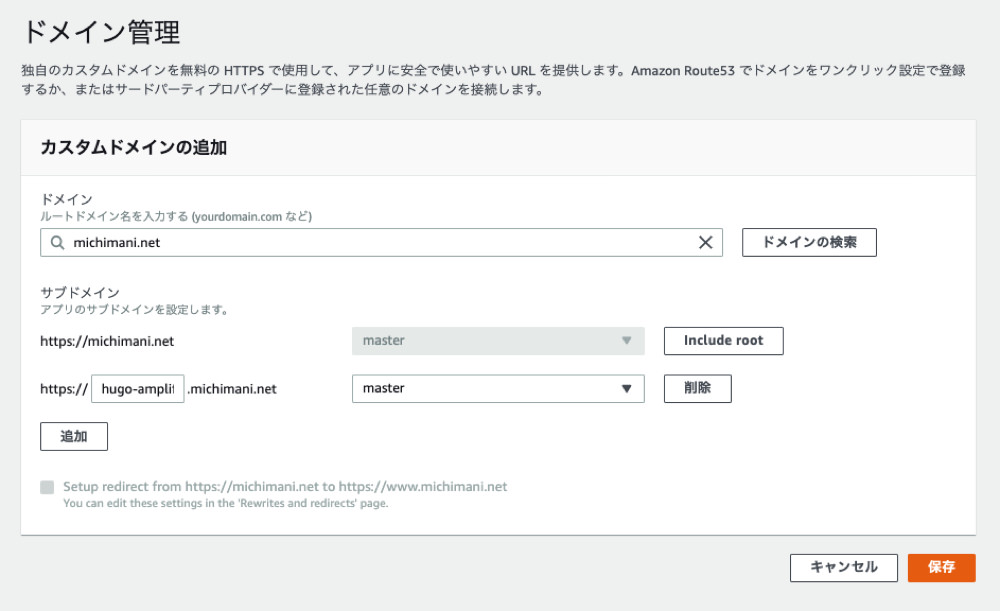Click the grayed master dropdown beside the root domain

point(497,341)
